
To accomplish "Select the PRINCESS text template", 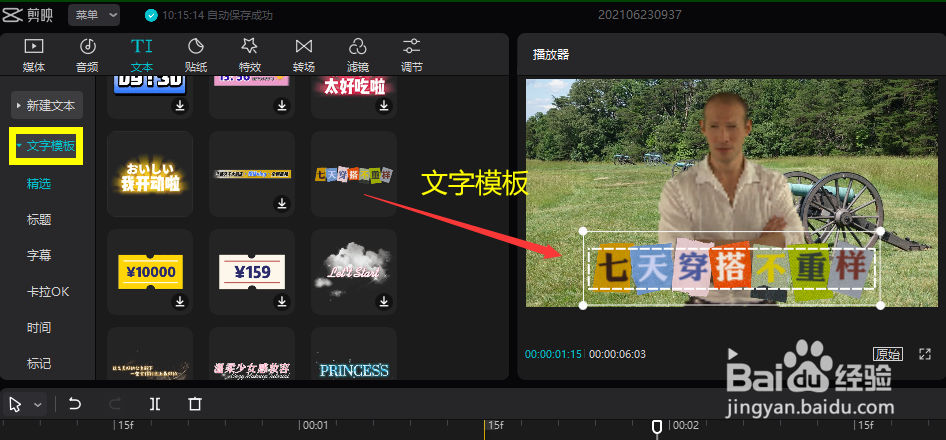I will pos(354,354).
